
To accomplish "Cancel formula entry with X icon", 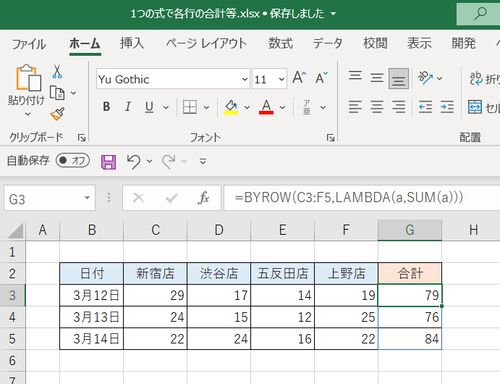I will pyautogui.click(x=138, y=198).
